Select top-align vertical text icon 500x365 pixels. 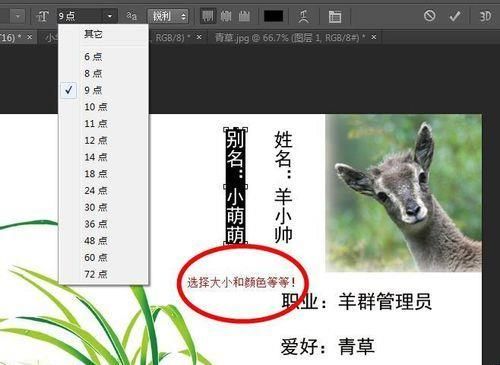click(208, 16)
